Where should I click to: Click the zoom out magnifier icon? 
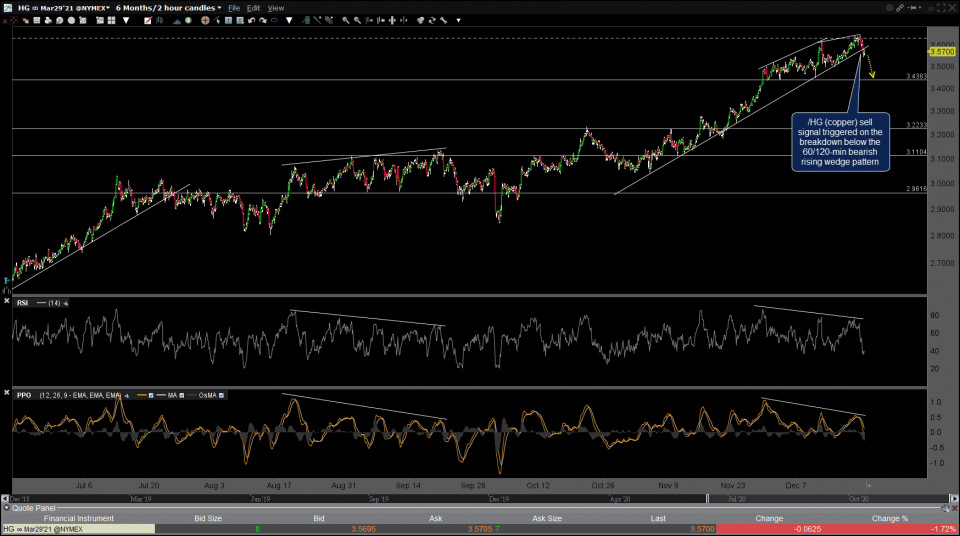coord(357,20)
